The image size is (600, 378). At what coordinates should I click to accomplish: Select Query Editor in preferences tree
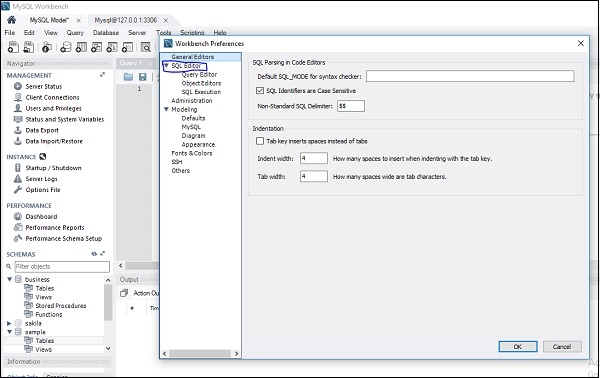(x=199, y=75)
